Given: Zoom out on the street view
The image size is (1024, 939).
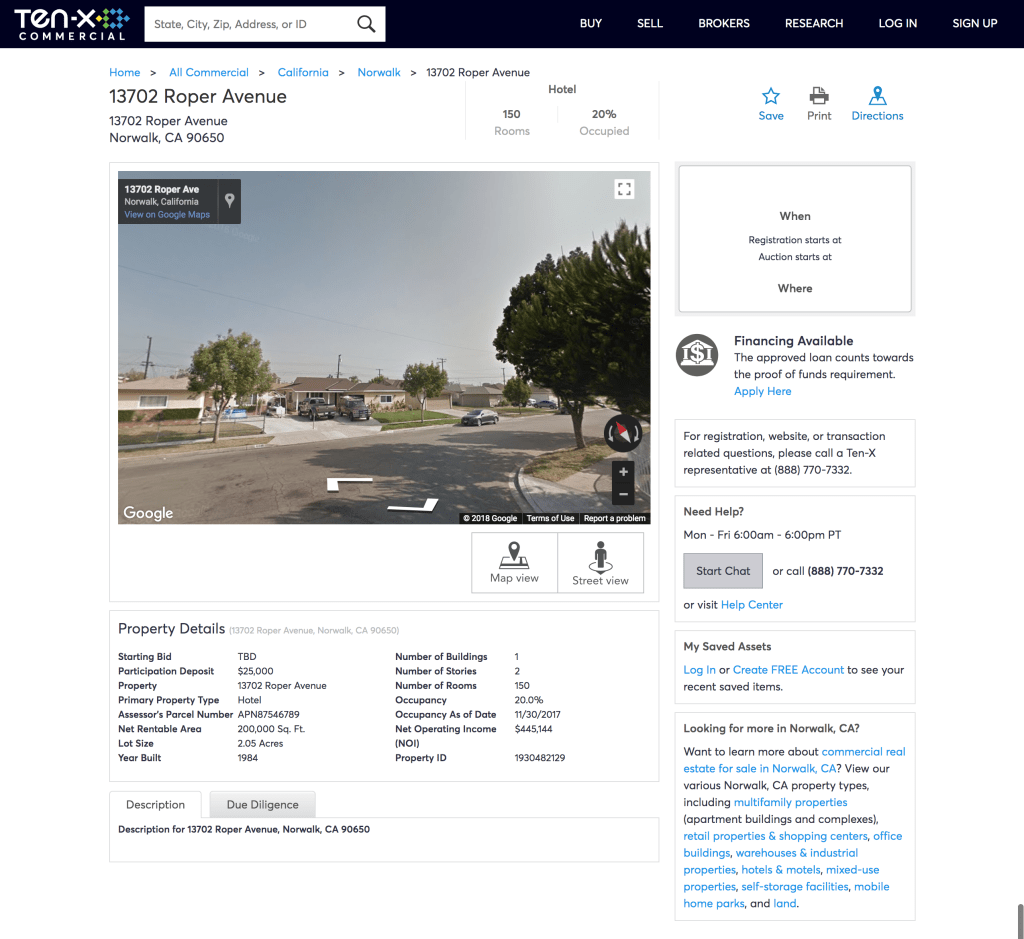Looking at the screenshot, I should [x=623, y=494].
